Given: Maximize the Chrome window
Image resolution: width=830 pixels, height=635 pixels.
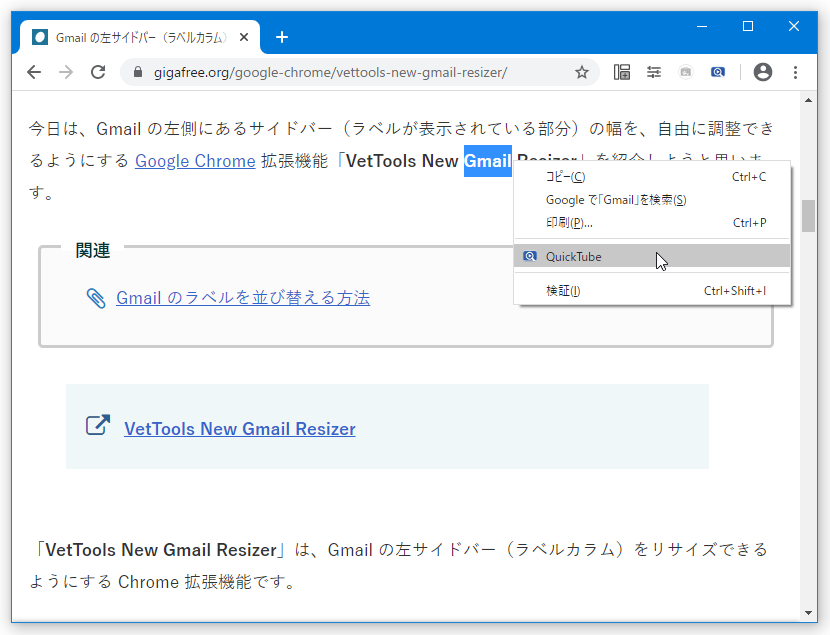Looking at the screenshot, I should (x=748, y=26).
